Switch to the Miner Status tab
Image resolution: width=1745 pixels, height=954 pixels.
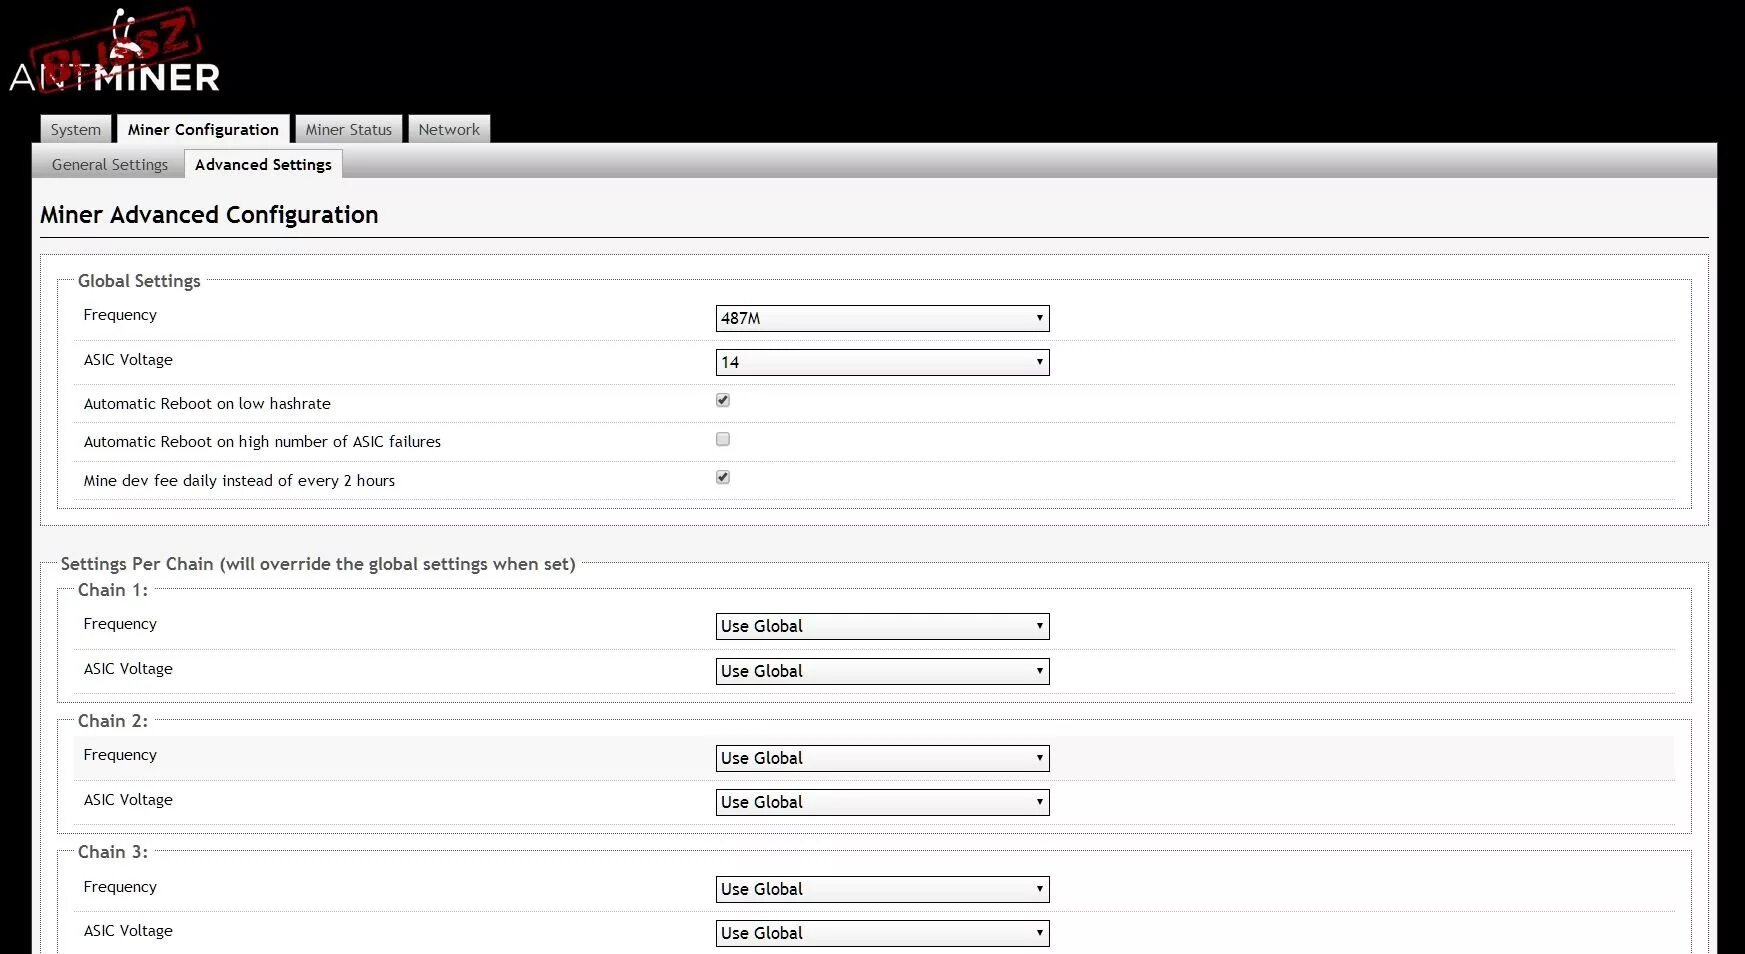(349, 129)
